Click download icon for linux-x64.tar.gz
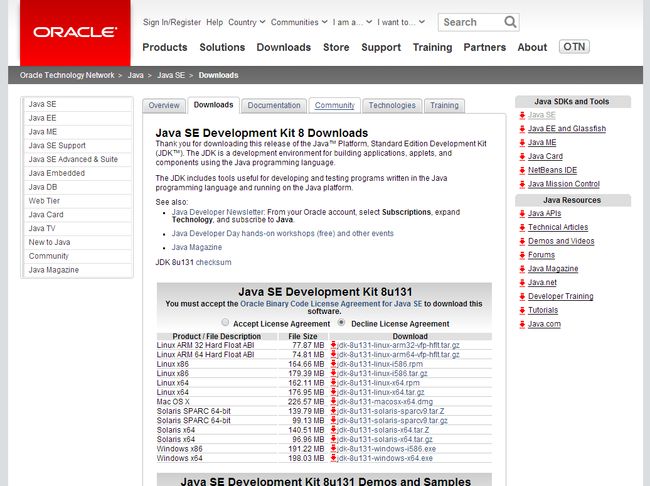 point(333,392)
